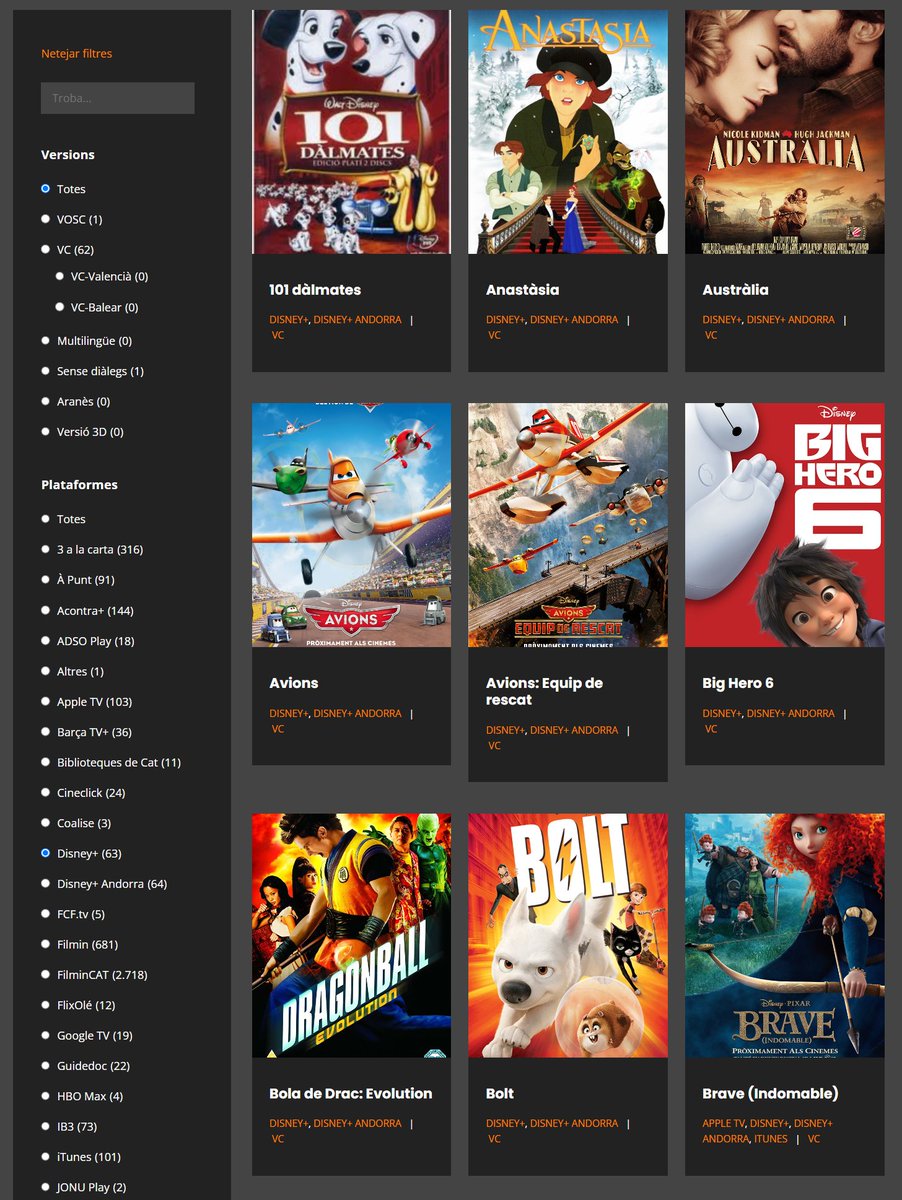Screen dimensions: 902x1200
Task: Click DISNEY+ ANDORRA tag under Bolt
Action: coord(574,1124)
